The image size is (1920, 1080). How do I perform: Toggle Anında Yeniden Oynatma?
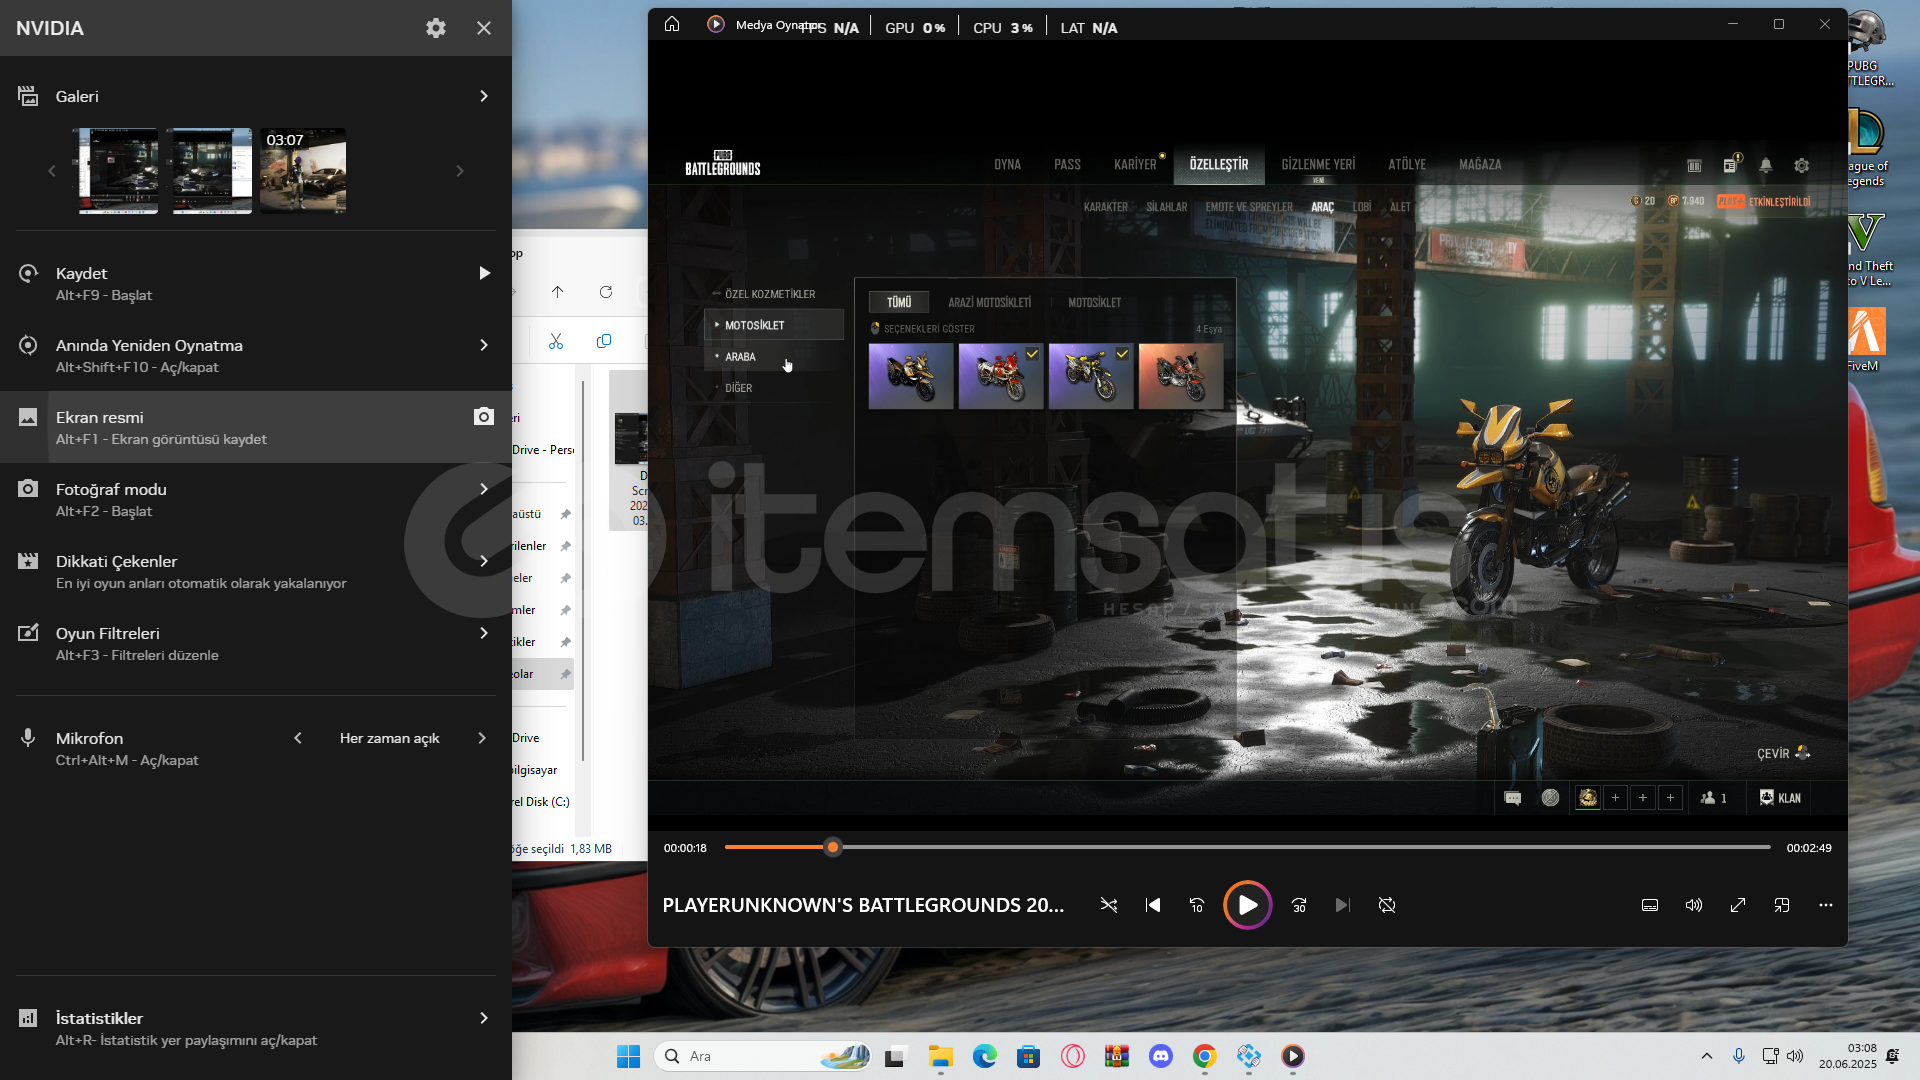pos(256,355)
